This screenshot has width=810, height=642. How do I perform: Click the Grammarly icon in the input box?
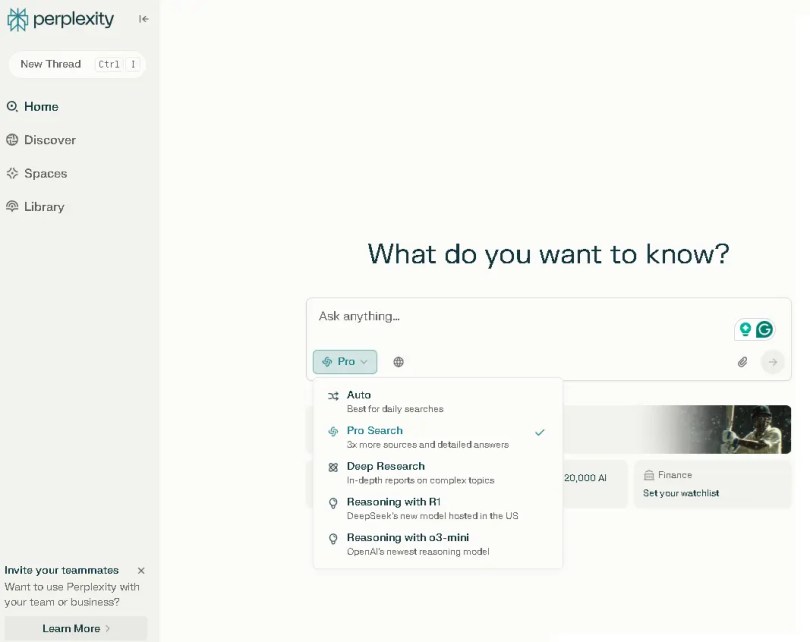click(764, 330)
